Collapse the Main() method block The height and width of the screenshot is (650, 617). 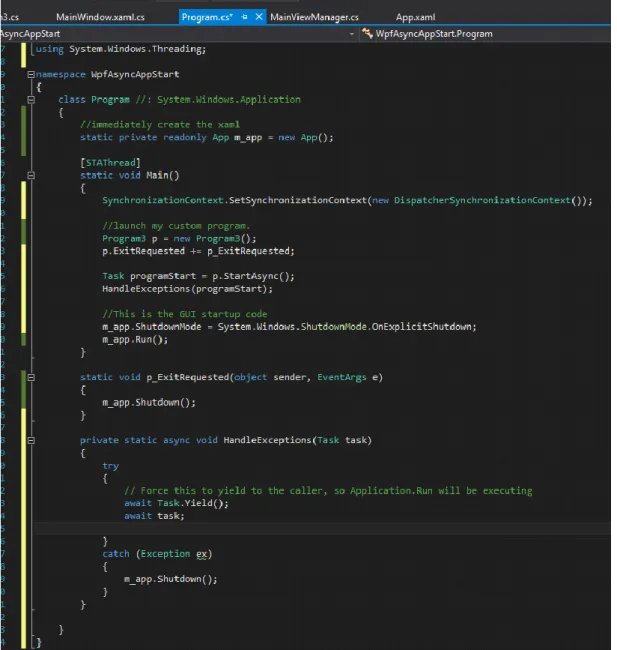tap(31, 175)
